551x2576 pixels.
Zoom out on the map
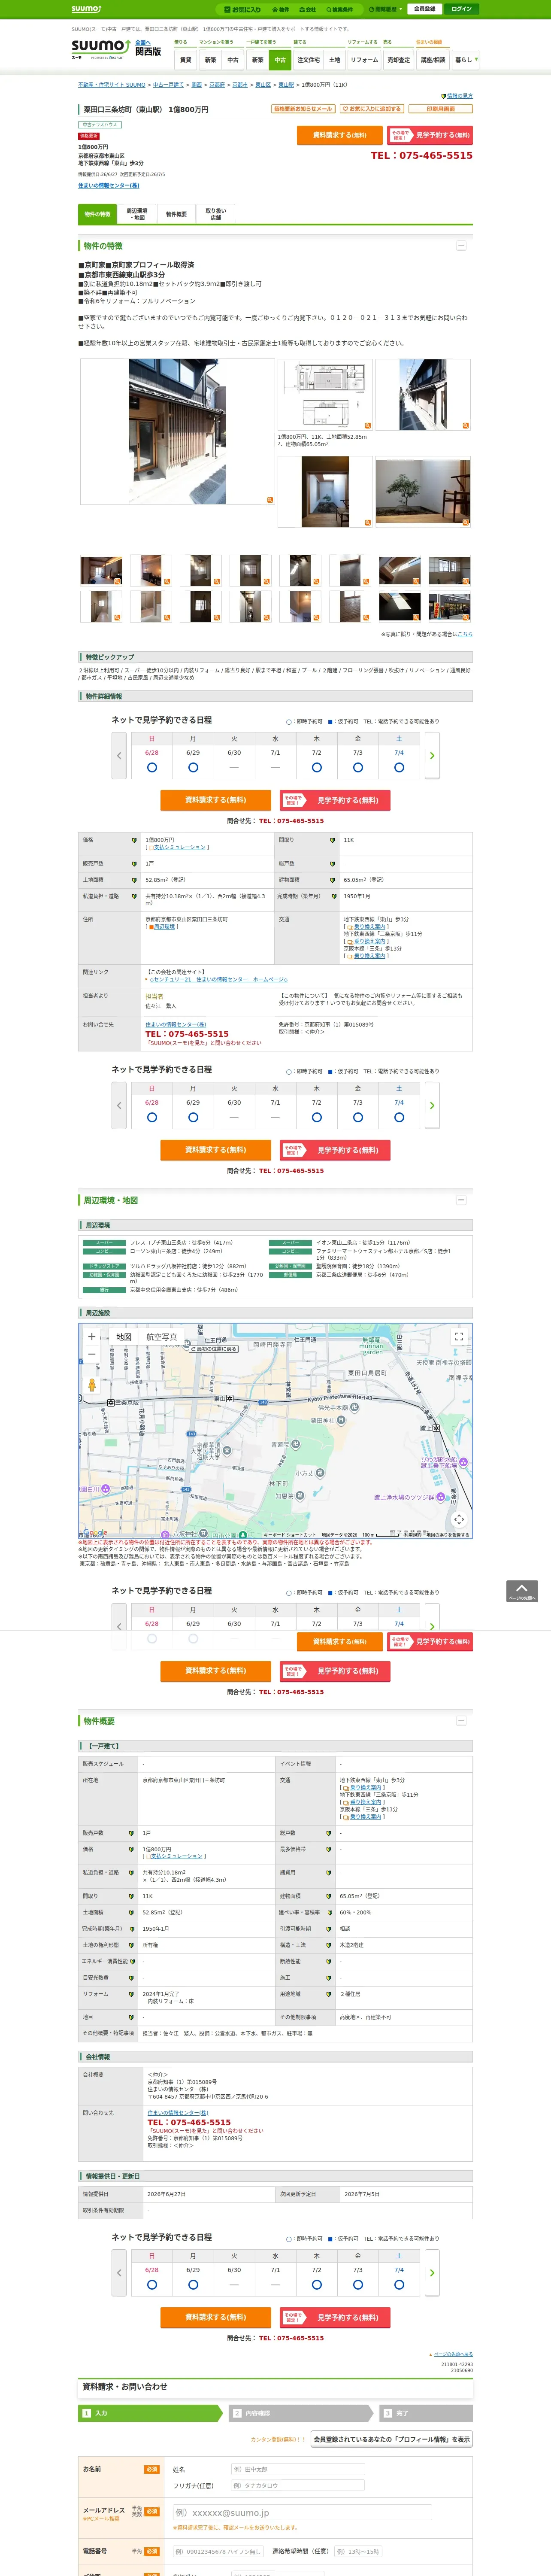coord(92,1354)
